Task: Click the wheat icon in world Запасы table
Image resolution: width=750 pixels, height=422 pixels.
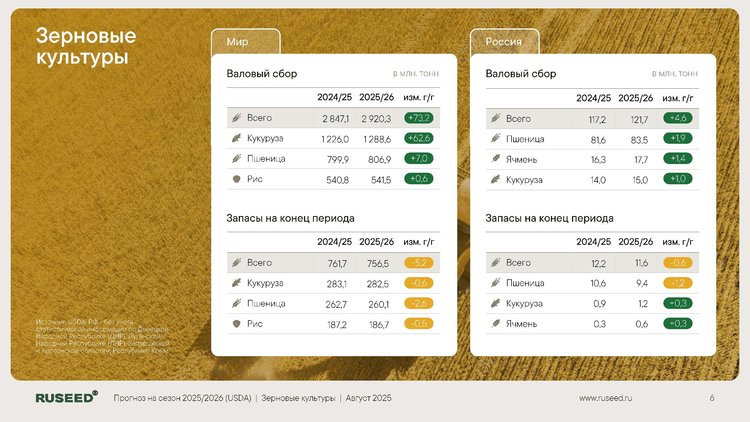Action: tap(236, 303)
